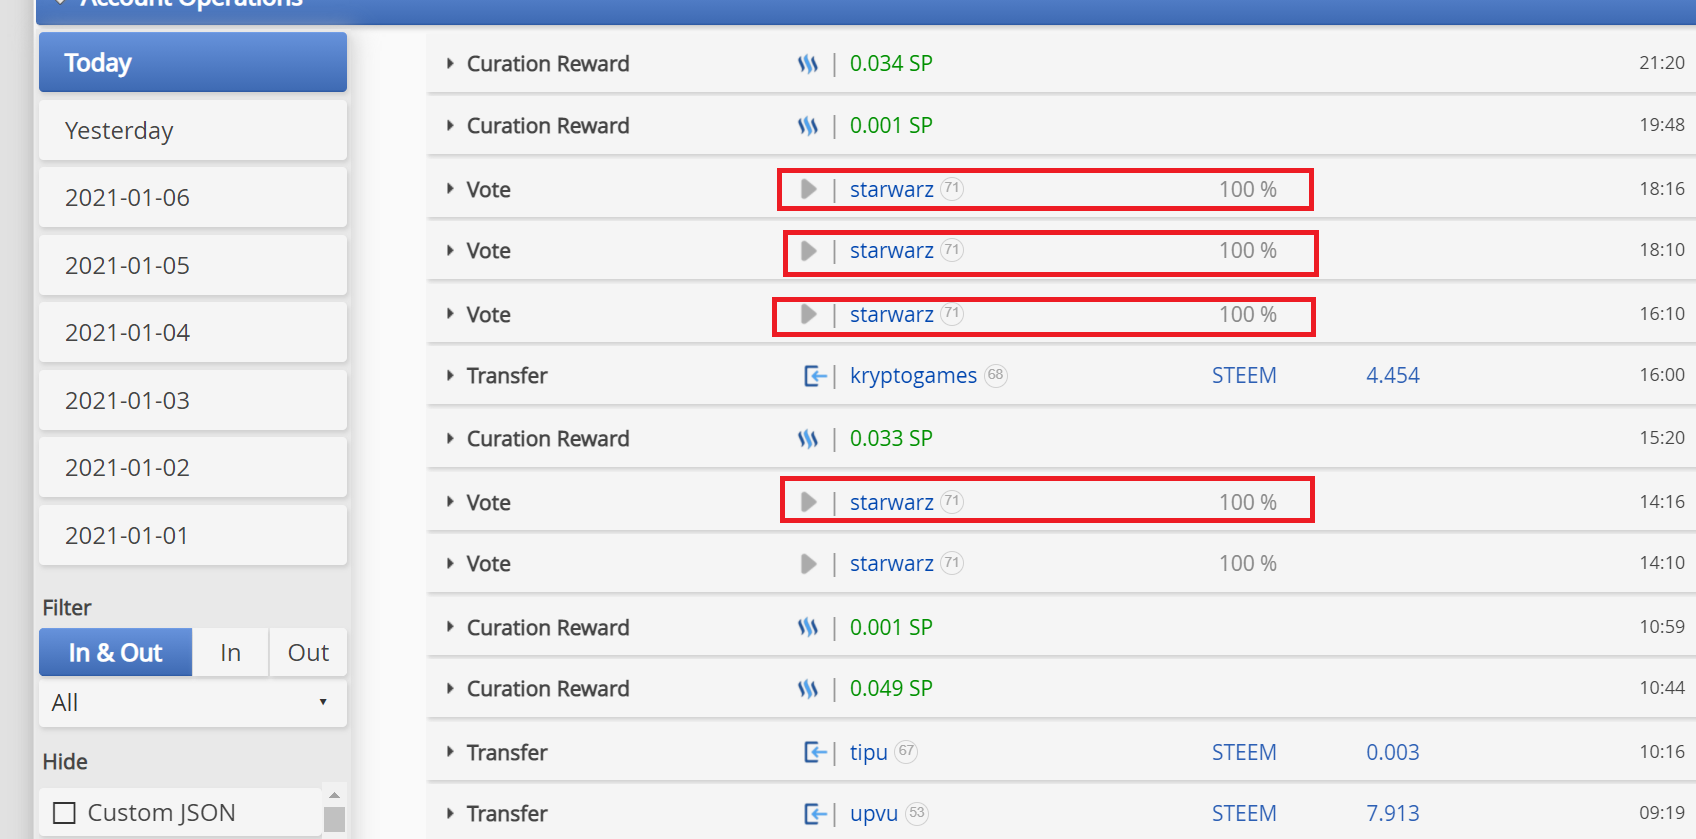The image size is (1696, 839).
Task: Click vote arrow icon in 18:16 row
Action: tap(808, 189)
